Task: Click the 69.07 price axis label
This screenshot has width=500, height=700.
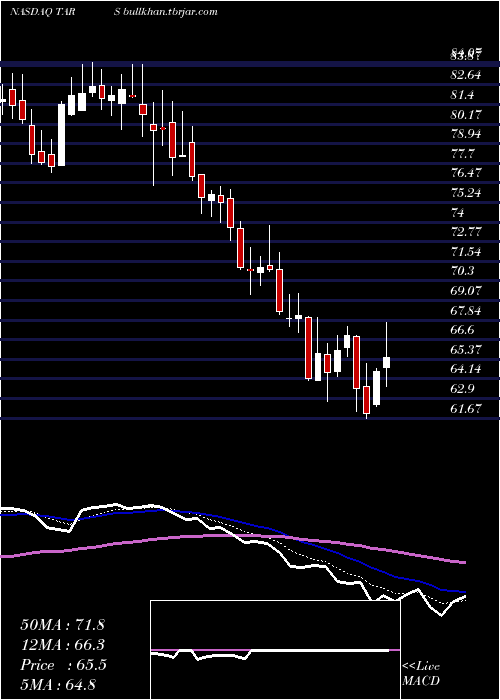Action: click(x=466, y=291)
